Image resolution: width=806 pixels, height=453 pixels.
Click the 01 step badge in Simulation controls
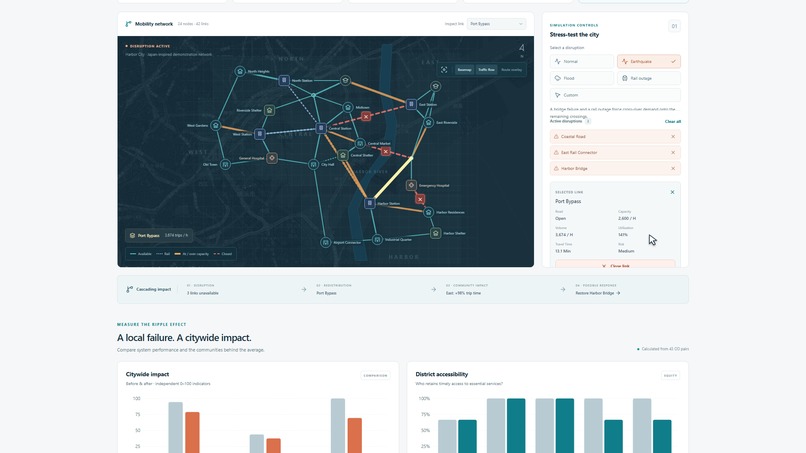[674, 26]
